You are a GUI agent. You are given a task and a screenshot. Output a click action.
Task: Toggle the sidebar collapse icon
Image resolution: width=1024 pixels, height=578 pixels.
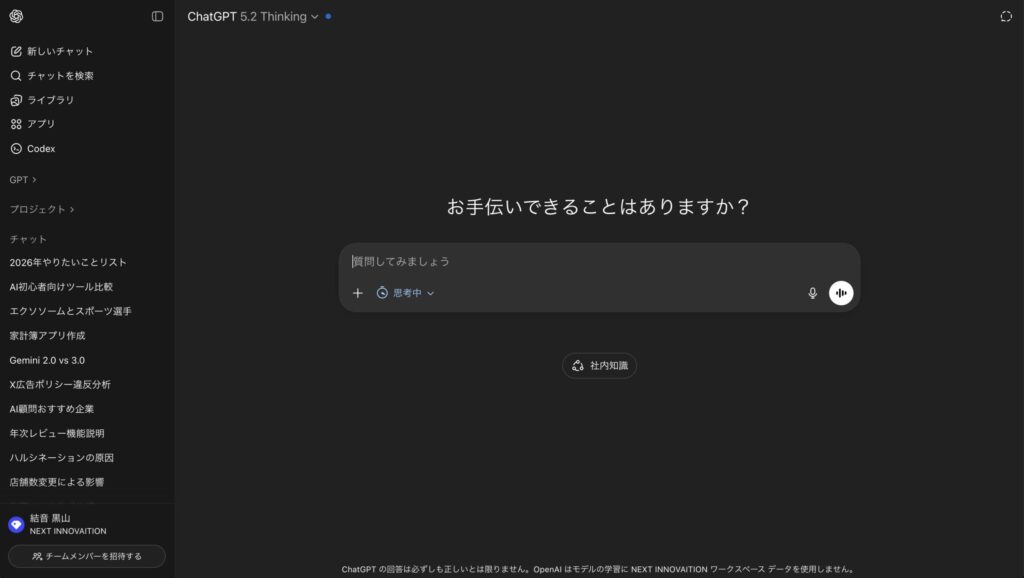157,16
